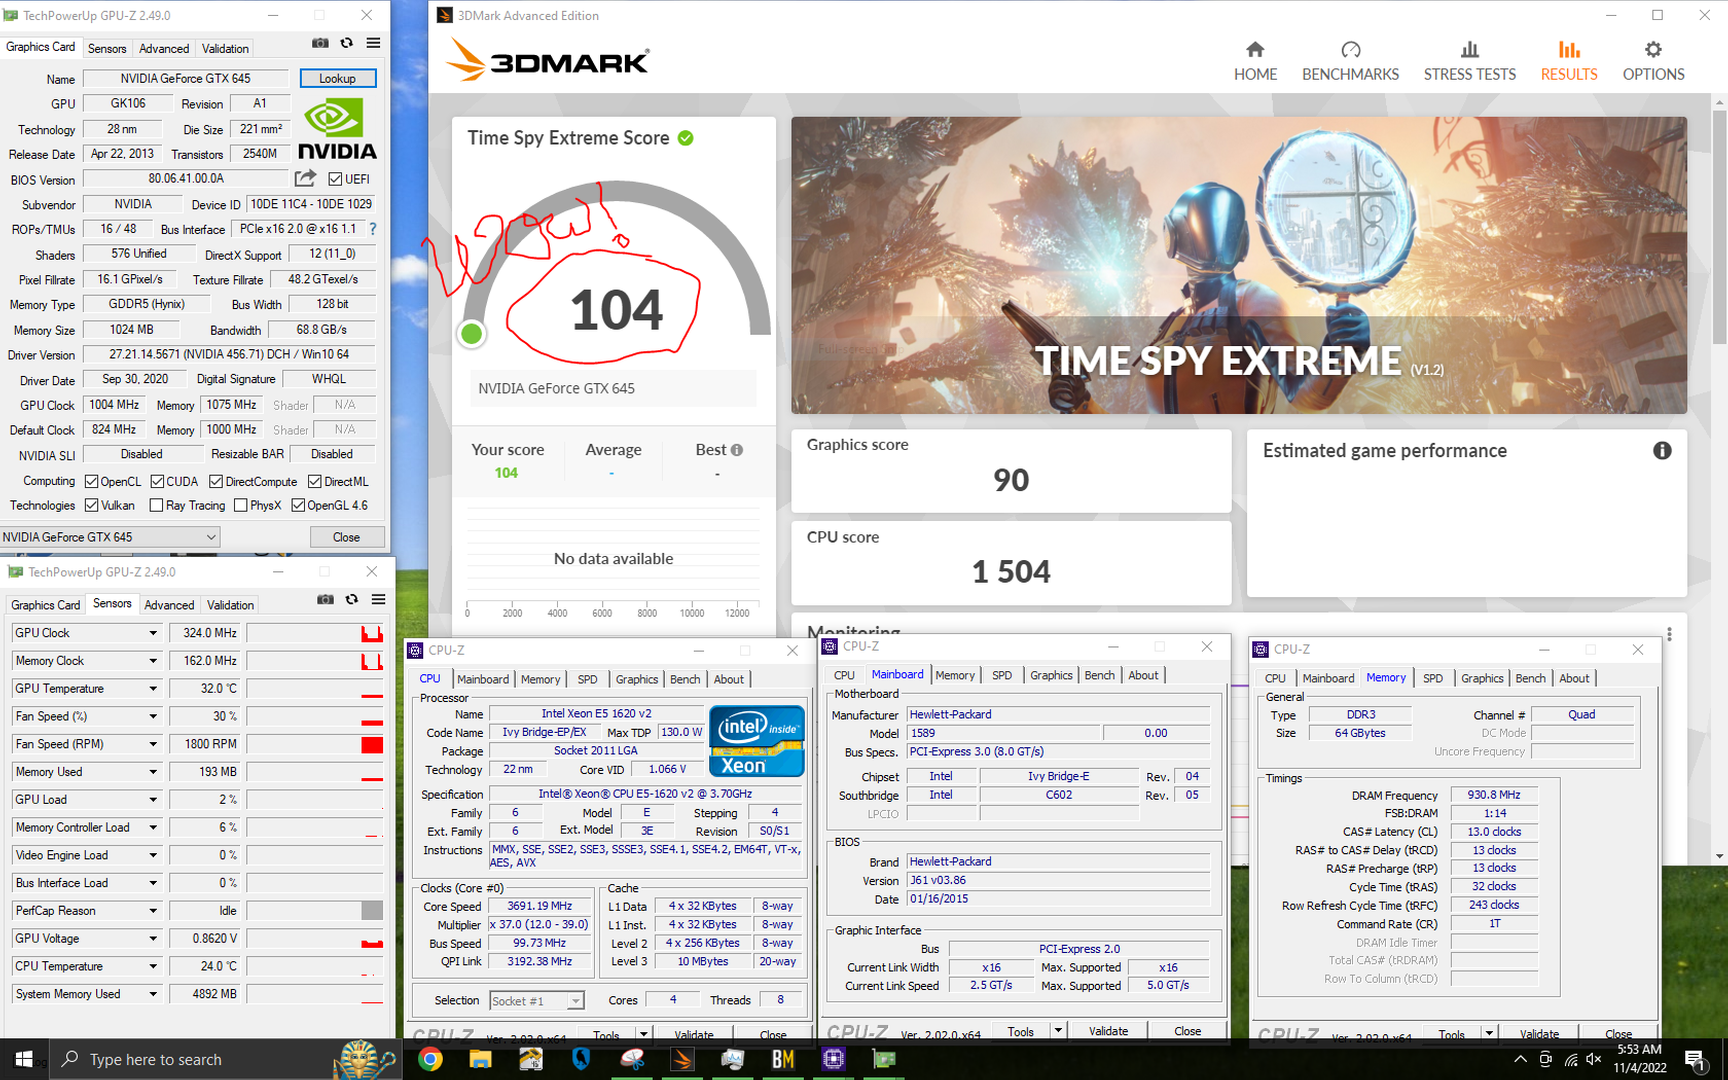Toggle the Ray Tracing checkbox
The image size is (1728, 1080).
[156, 505]
